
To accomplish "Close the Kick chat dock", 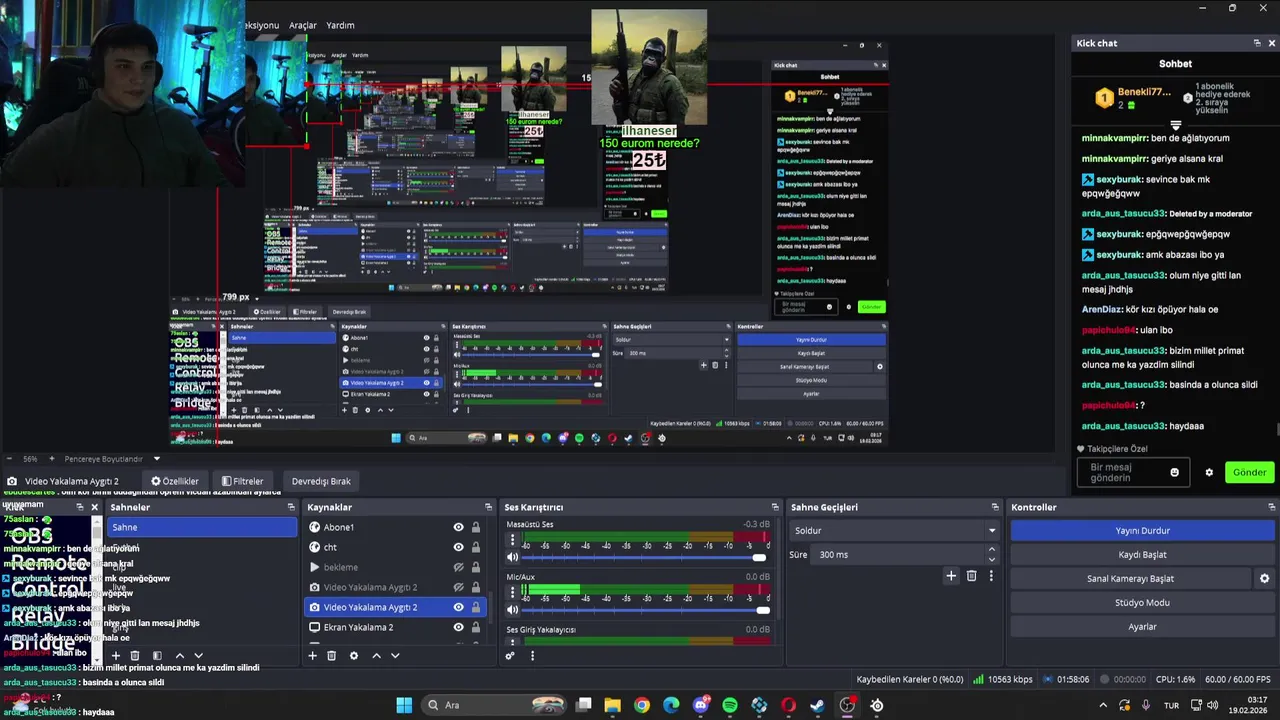I will [1271, 43].
